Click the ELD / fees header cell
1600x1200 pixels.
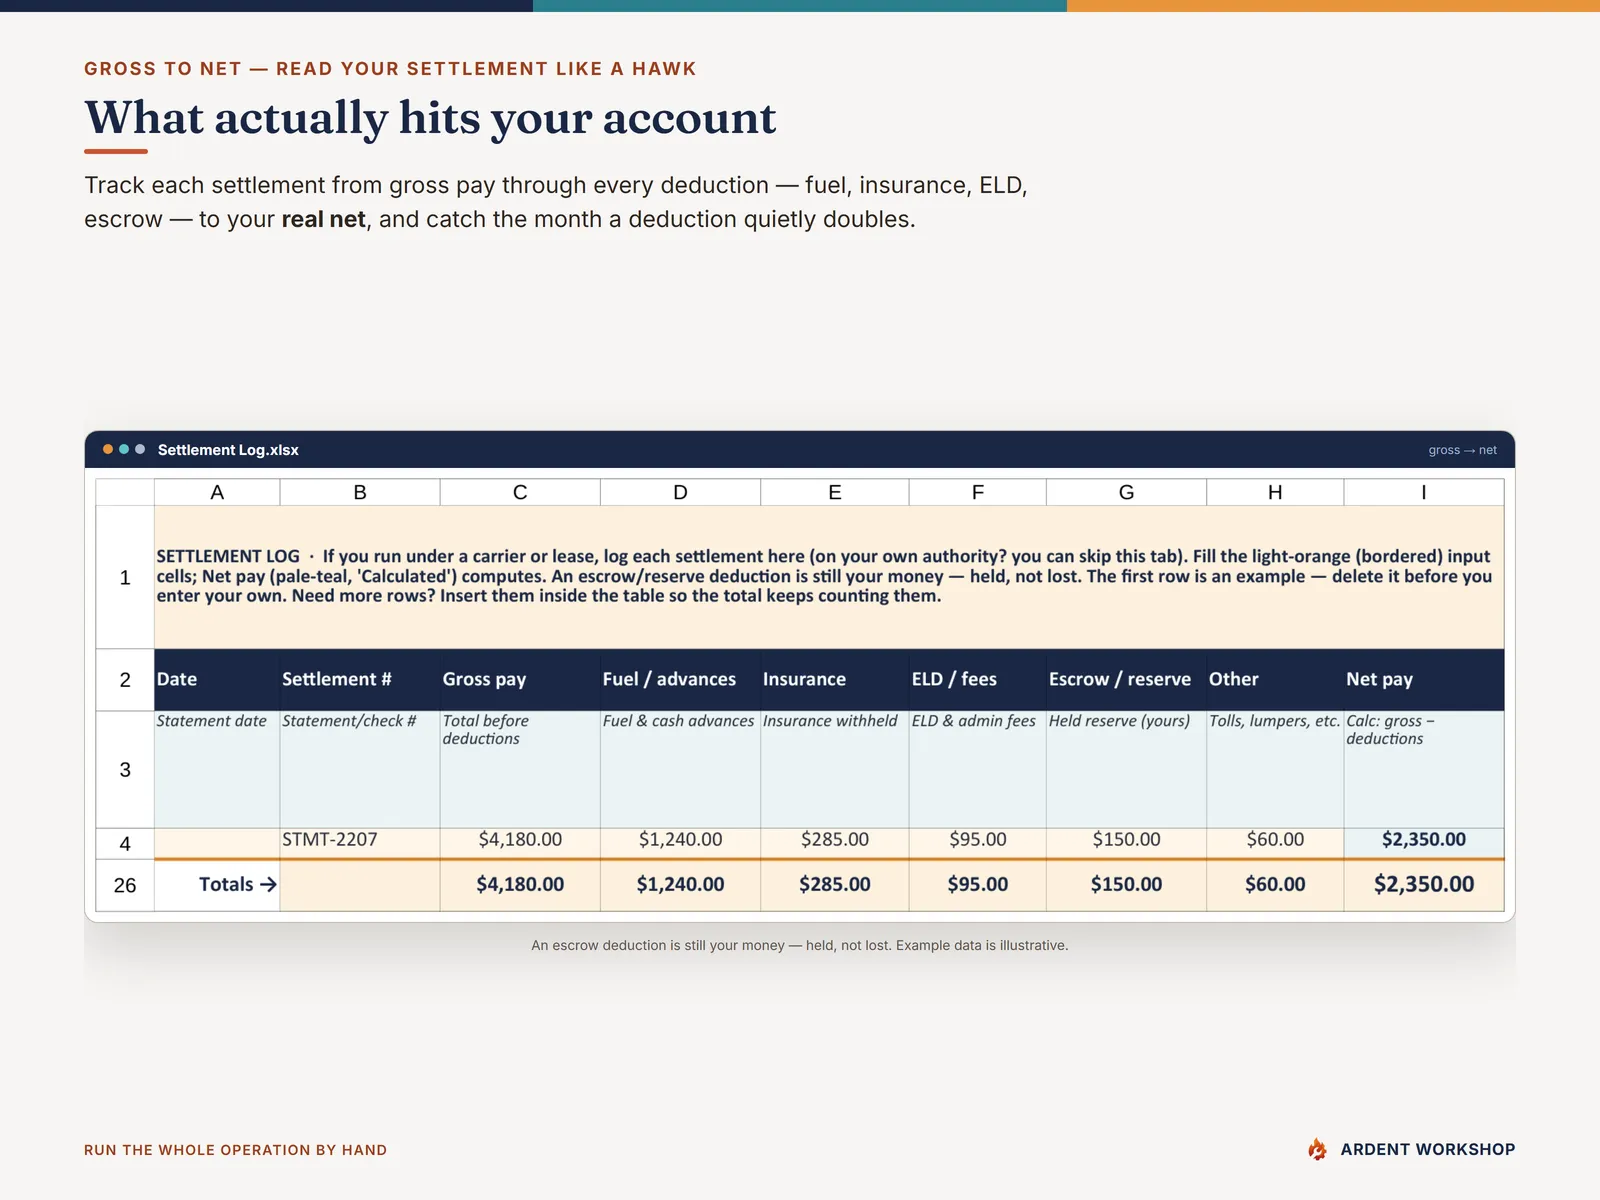click(978, 680)
